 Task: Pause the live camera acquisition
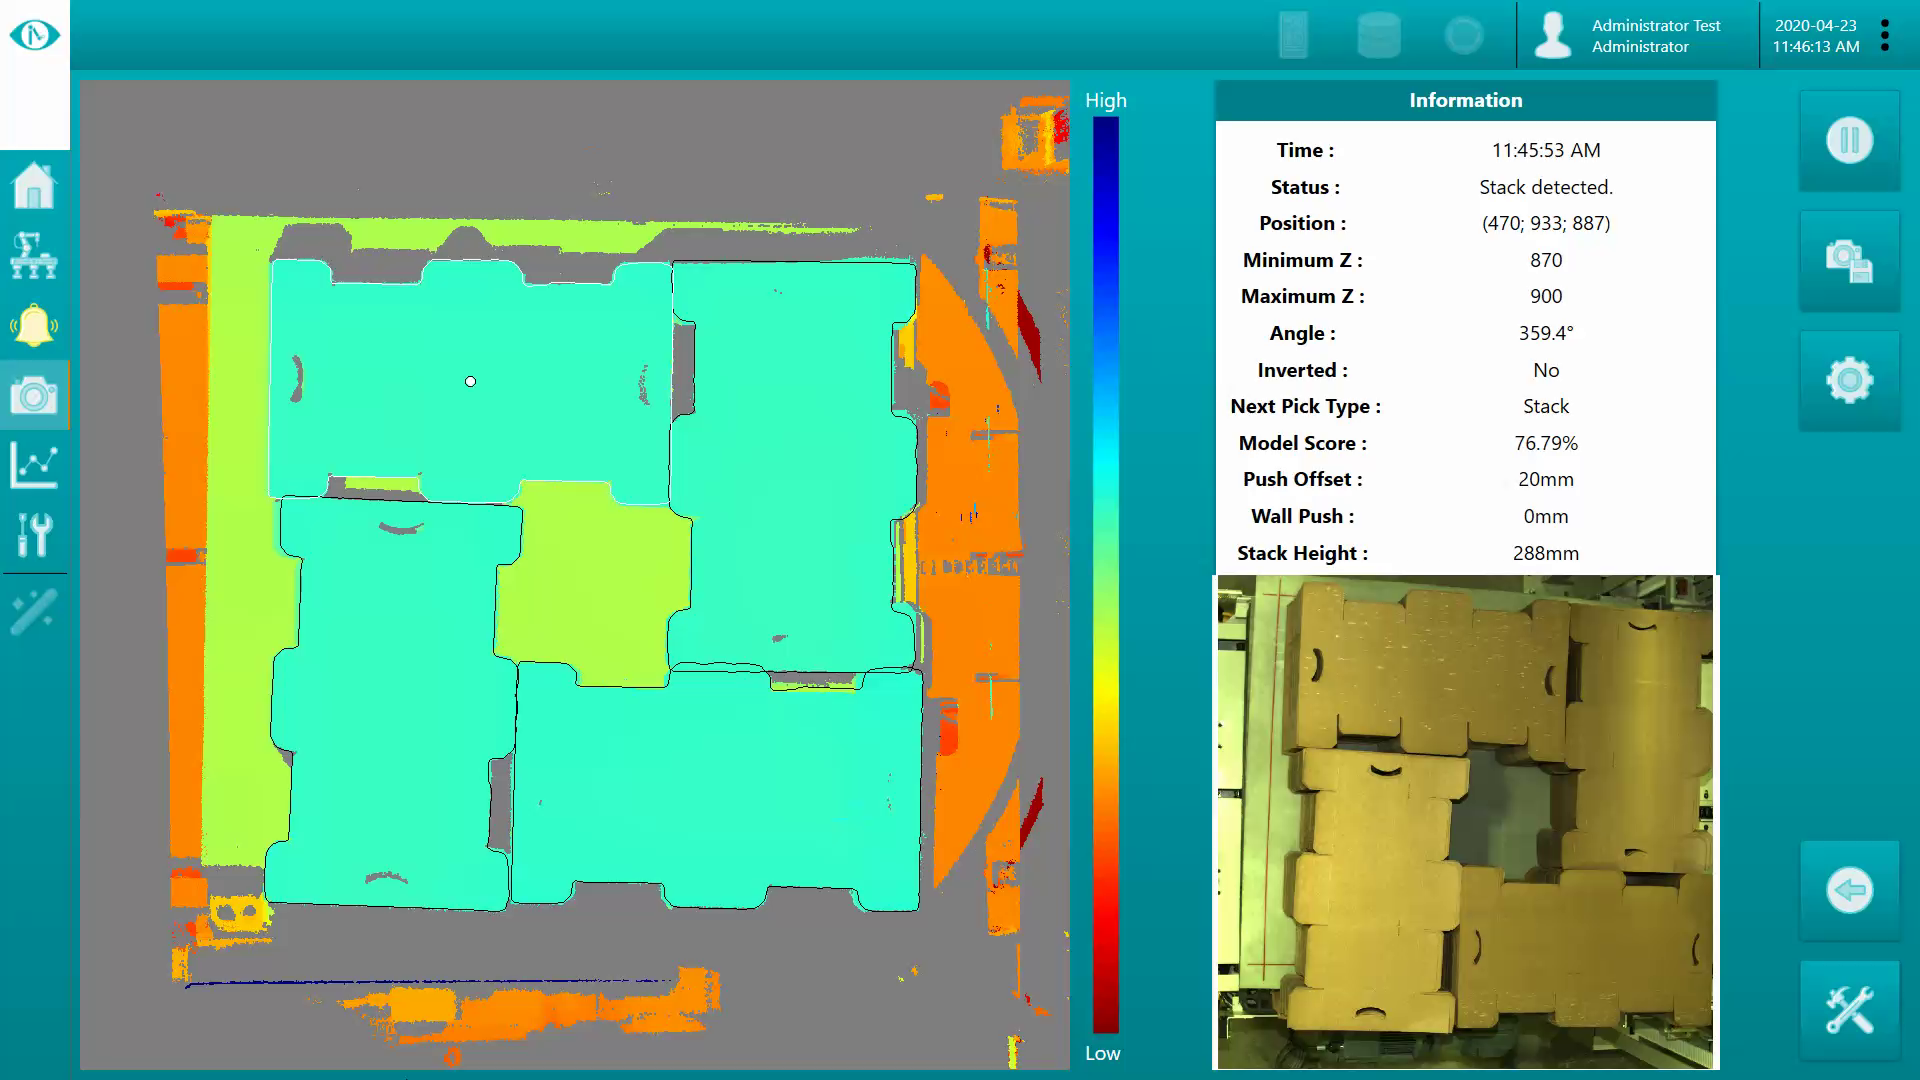[x=1849, y=141]
